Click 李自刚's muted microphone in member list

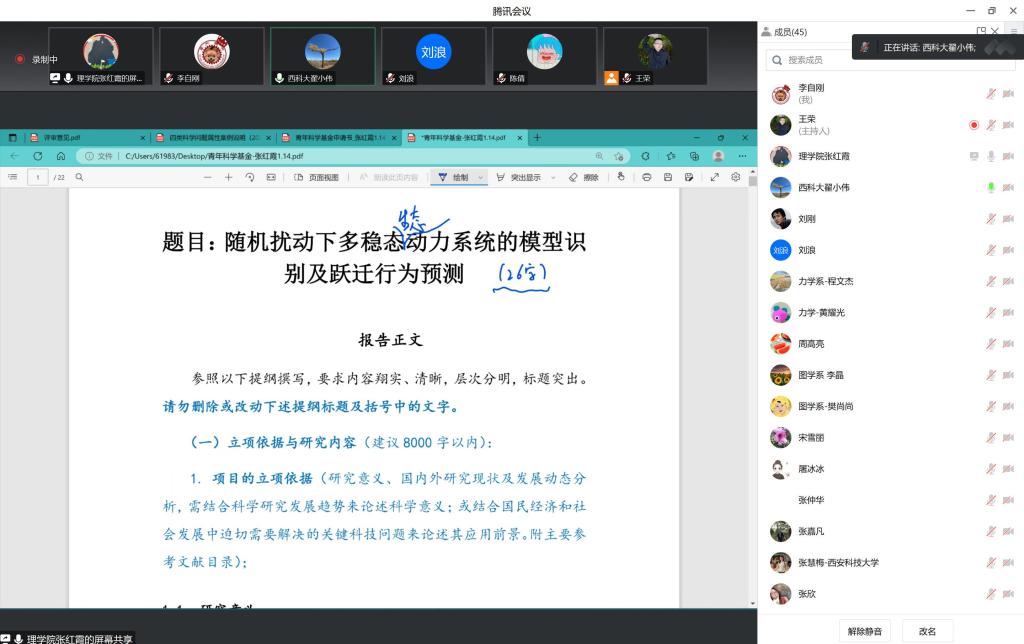[990, 94]
